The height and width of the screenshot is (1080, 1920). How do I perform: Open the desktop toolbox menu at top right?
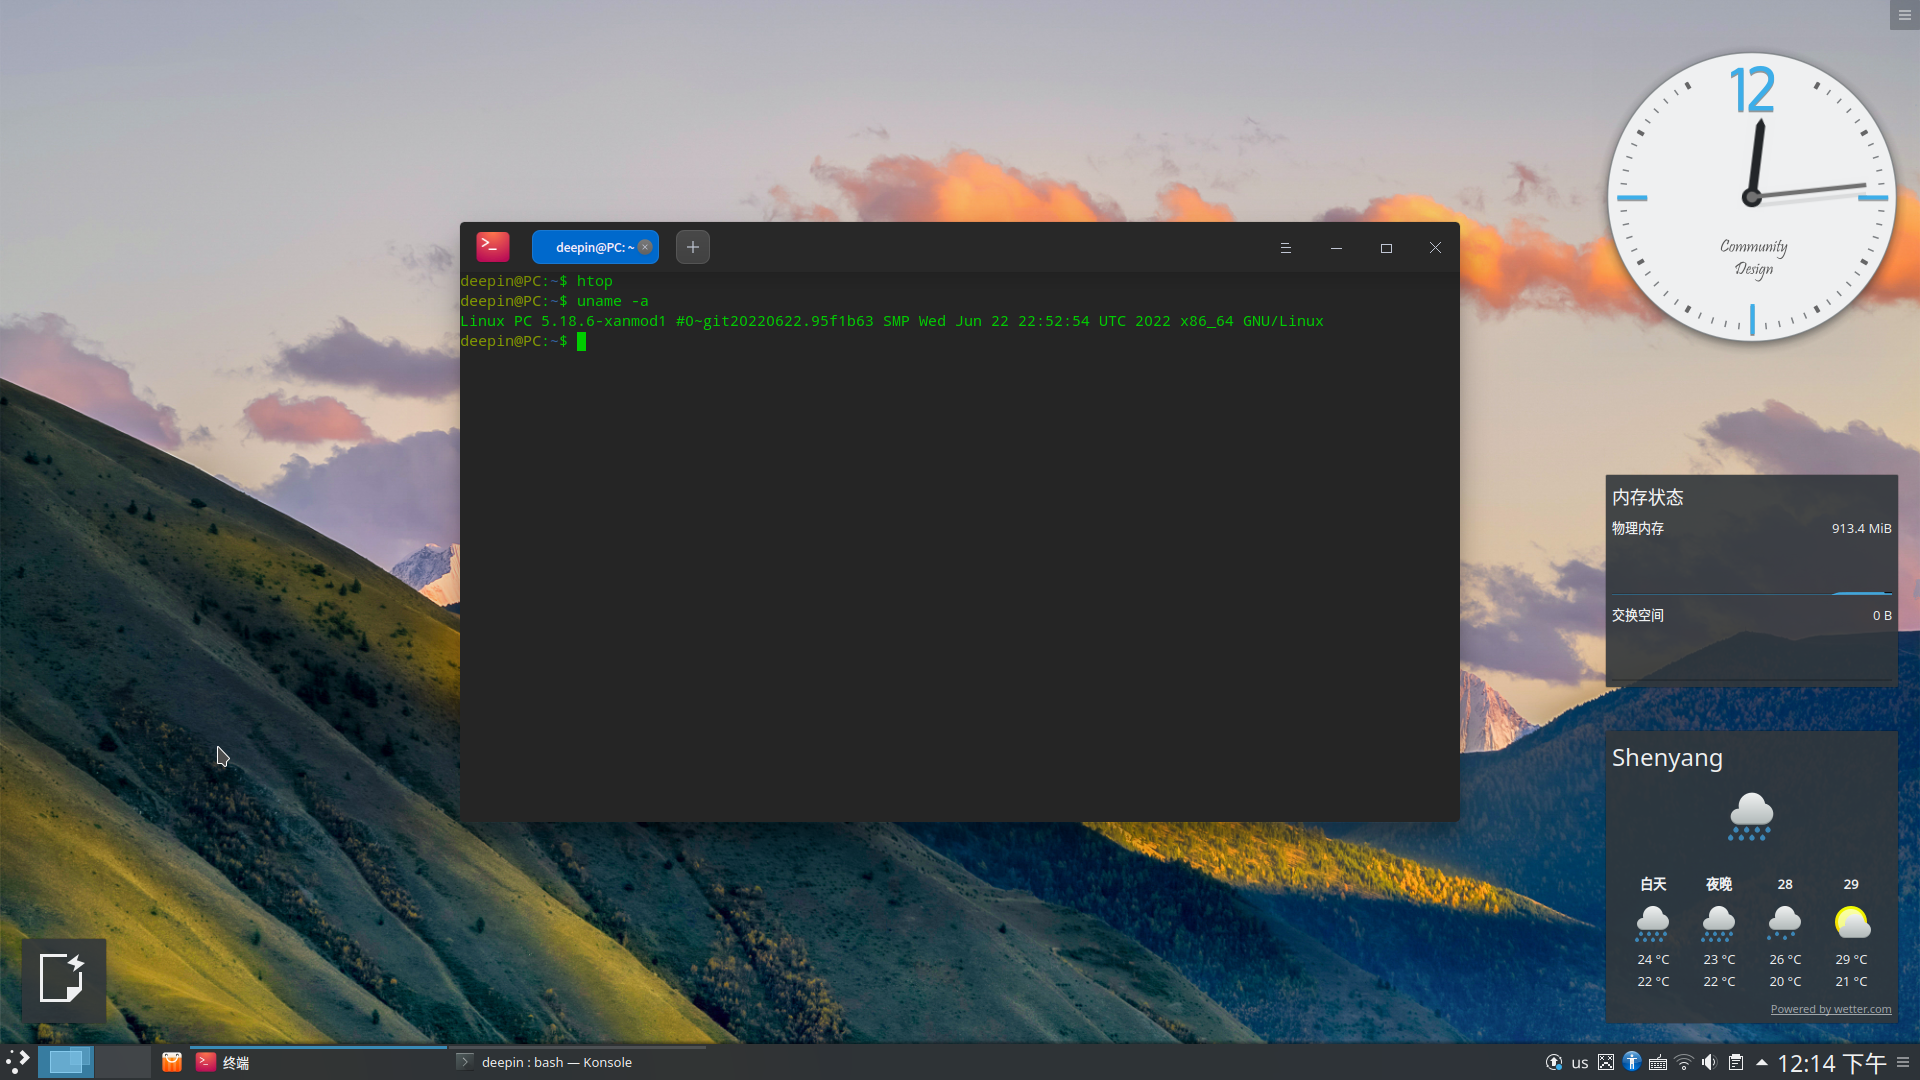(x=1903, y=15)
